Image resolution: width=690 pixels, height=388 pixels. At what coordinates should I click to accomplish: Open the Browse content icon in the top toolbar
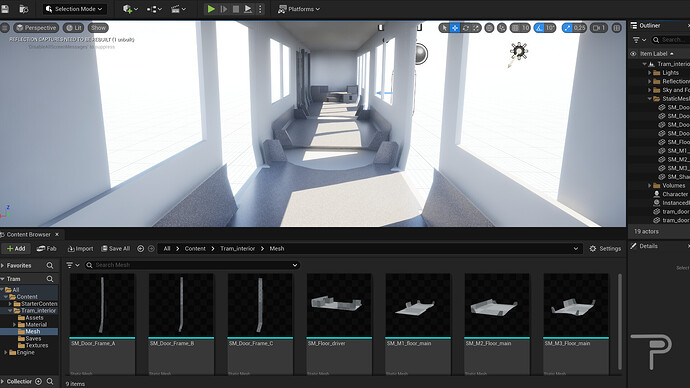[x=24, y=9]
